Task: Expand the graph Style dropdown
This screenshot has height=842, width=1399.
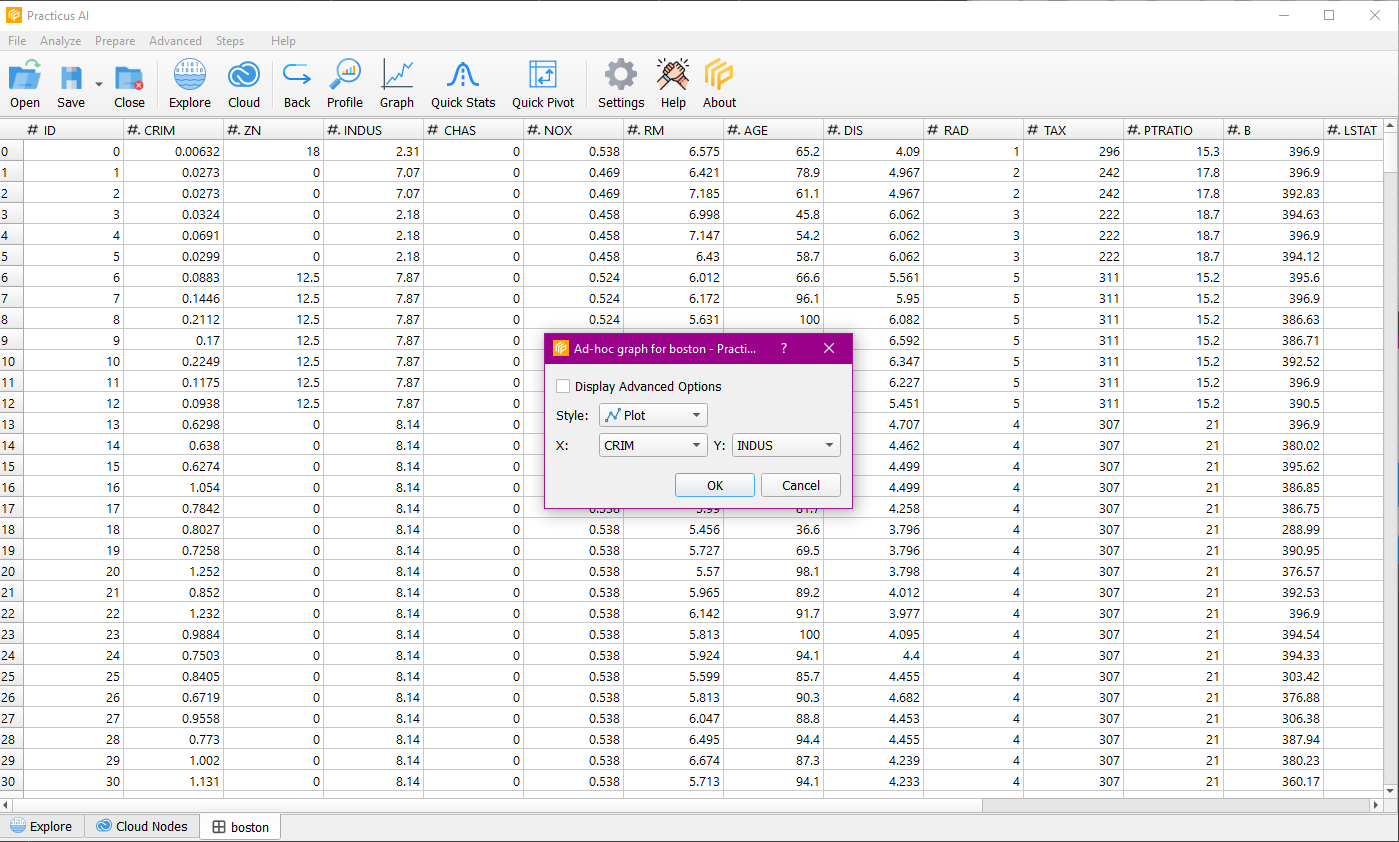Action: tap(653, 416)
